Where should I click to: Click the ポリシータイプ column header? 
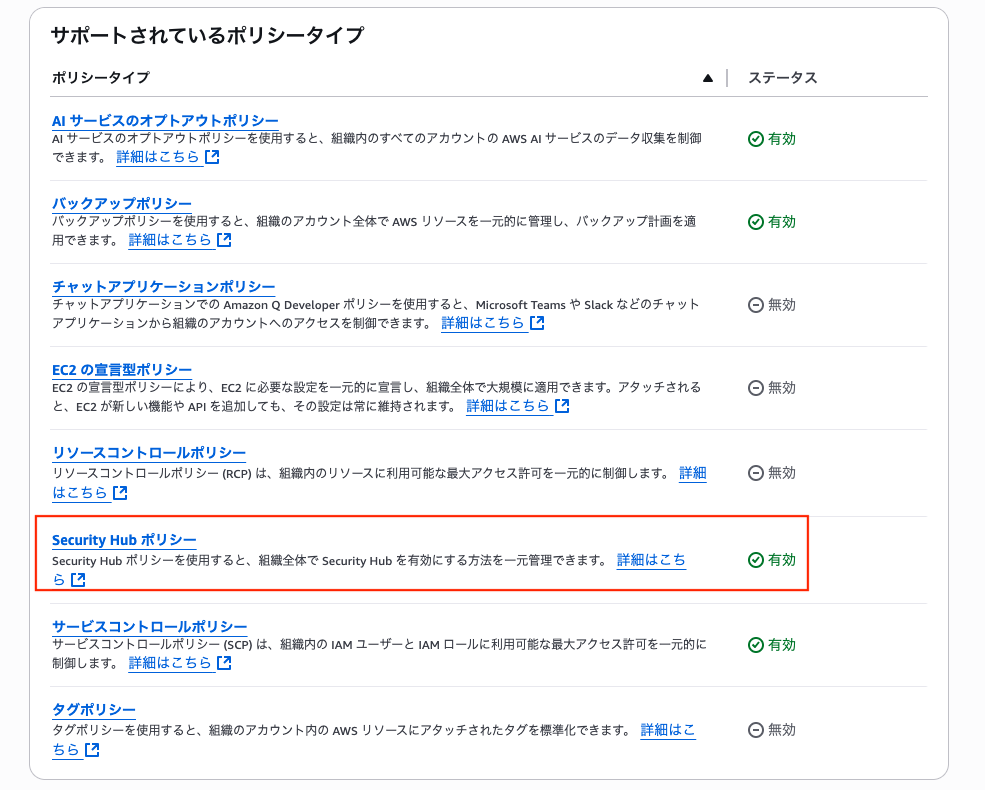tap(101, 78)
